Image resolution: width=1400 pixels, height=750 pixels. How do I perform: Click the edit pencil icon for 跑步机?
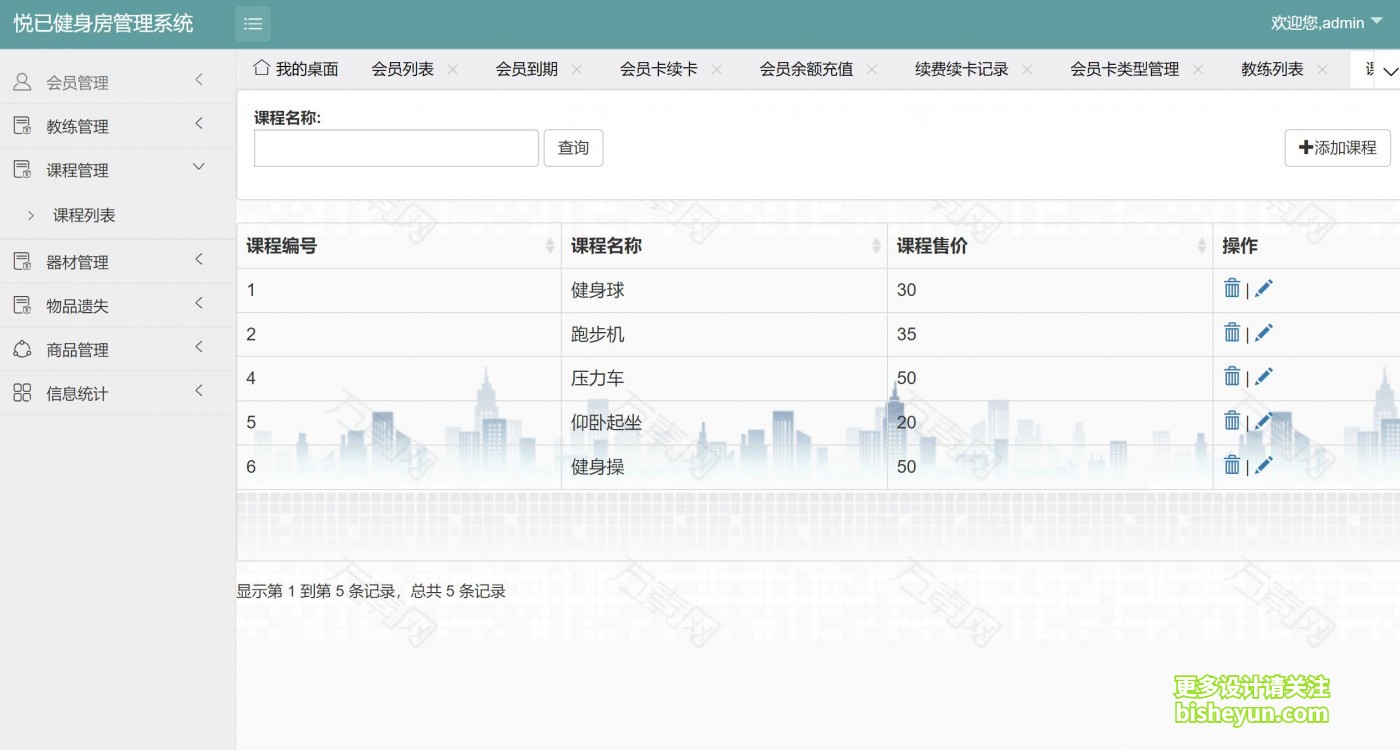click(x=1263, y=331)
